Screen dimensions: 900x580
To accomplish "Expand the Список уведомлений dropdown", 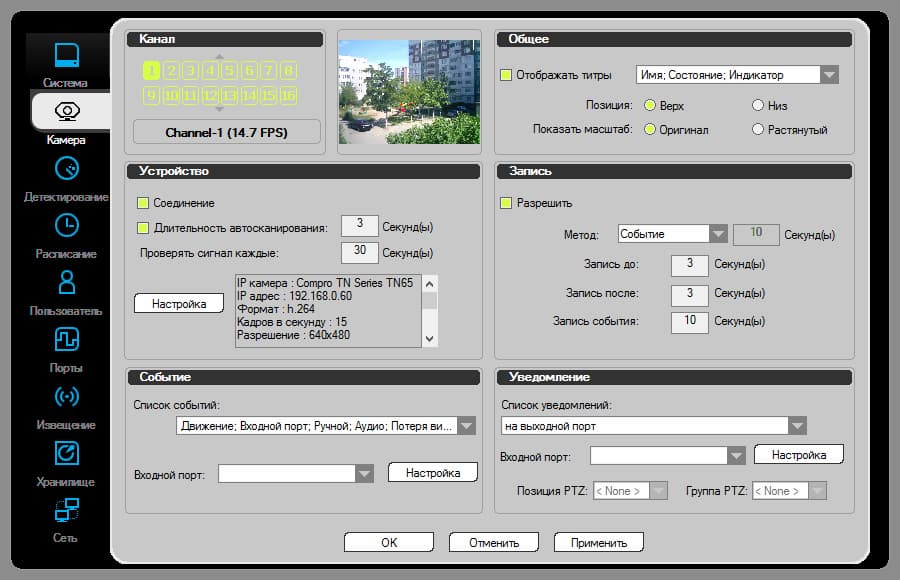I will [x=797, y=426].
